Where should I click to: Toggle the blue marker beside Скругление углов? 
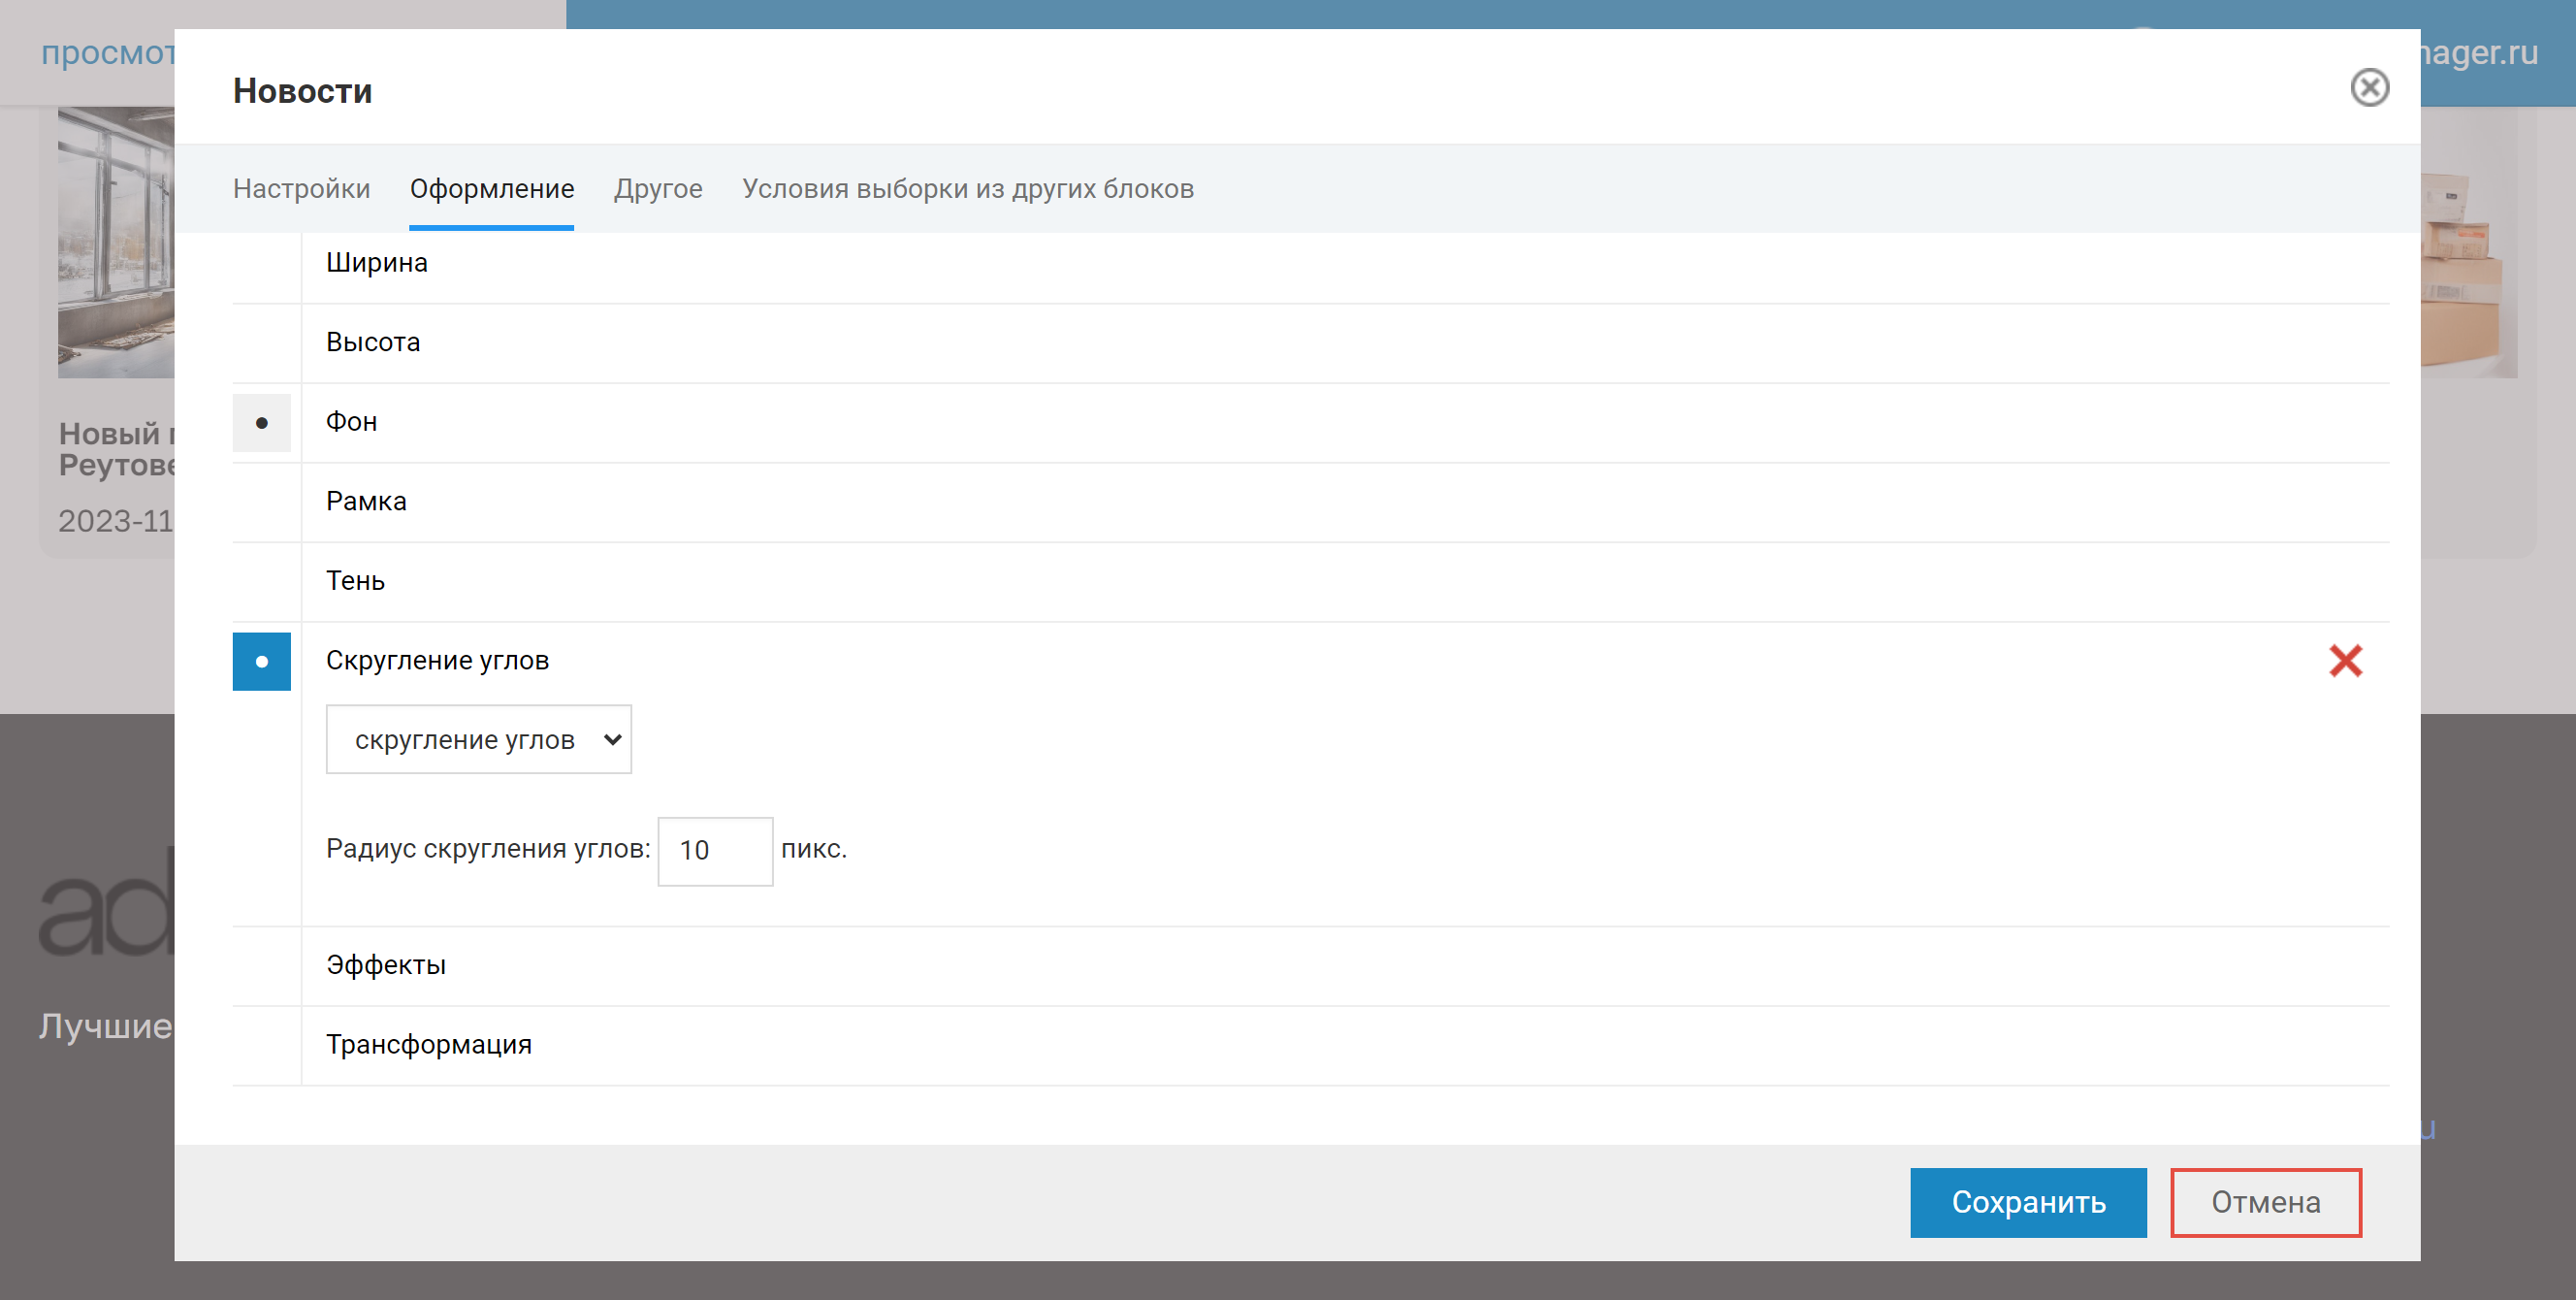pos(261,661)
